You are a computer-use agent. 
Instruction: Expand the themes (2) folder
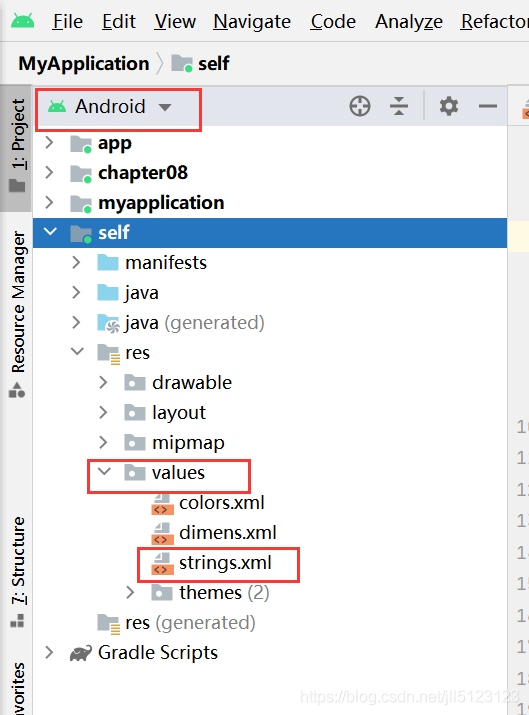tap(130, 592)
